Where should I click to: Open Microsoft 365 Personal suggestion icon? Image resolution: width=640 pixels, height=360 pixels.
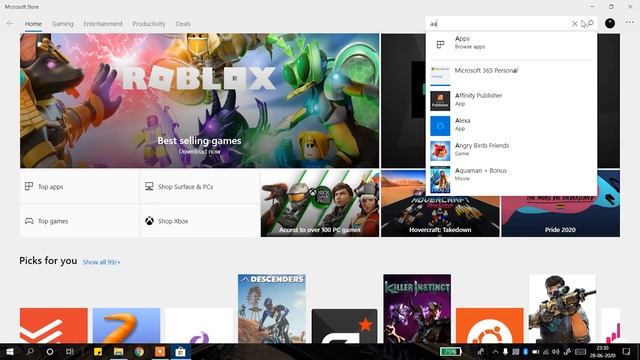(440, 76)
